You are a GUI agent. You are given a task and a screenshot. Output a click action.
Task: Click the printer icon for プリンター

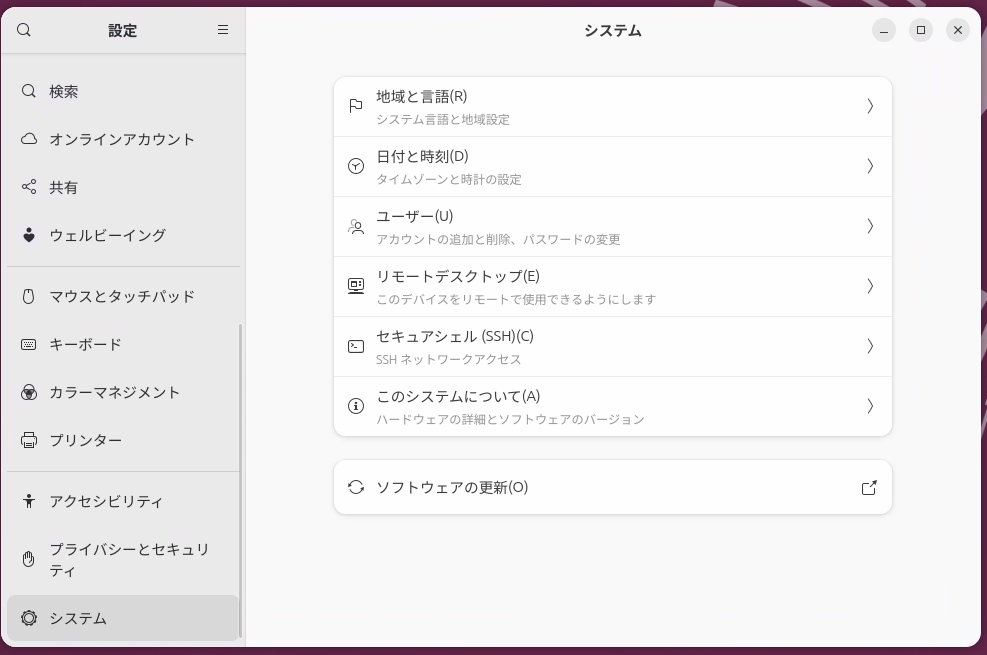[29, 440]
